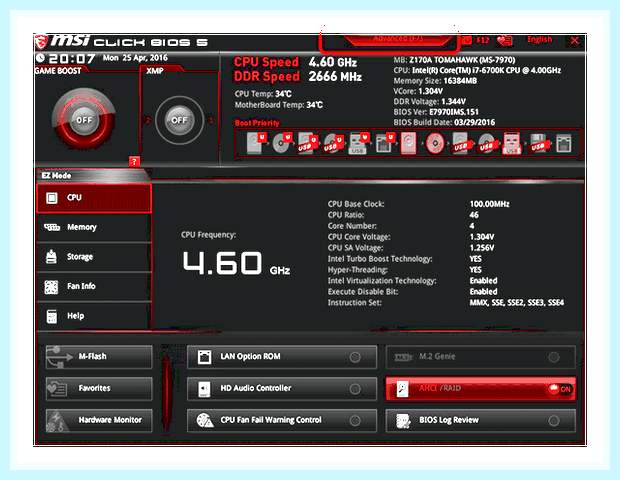Viewport: 620px width, 480px height.
Task: Open the Favorites button
Action: pyautogui.click(x=99, y=388)
